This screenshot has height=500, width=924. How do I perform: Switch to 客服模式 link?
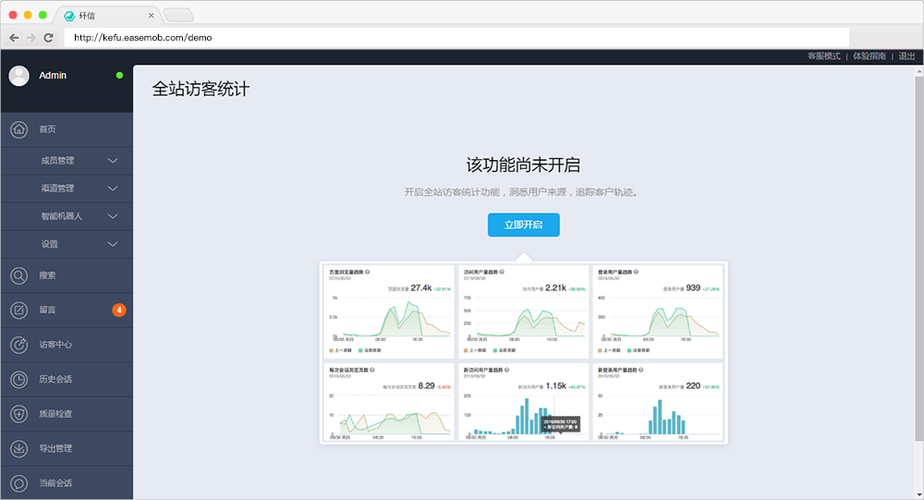pos(824,56)
